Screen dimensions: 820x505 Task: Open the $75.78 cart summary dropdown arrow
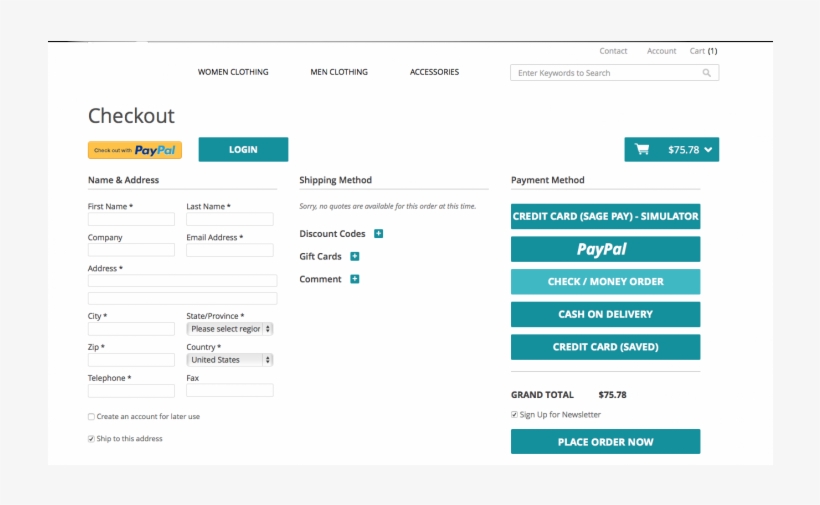click(708, 150)
